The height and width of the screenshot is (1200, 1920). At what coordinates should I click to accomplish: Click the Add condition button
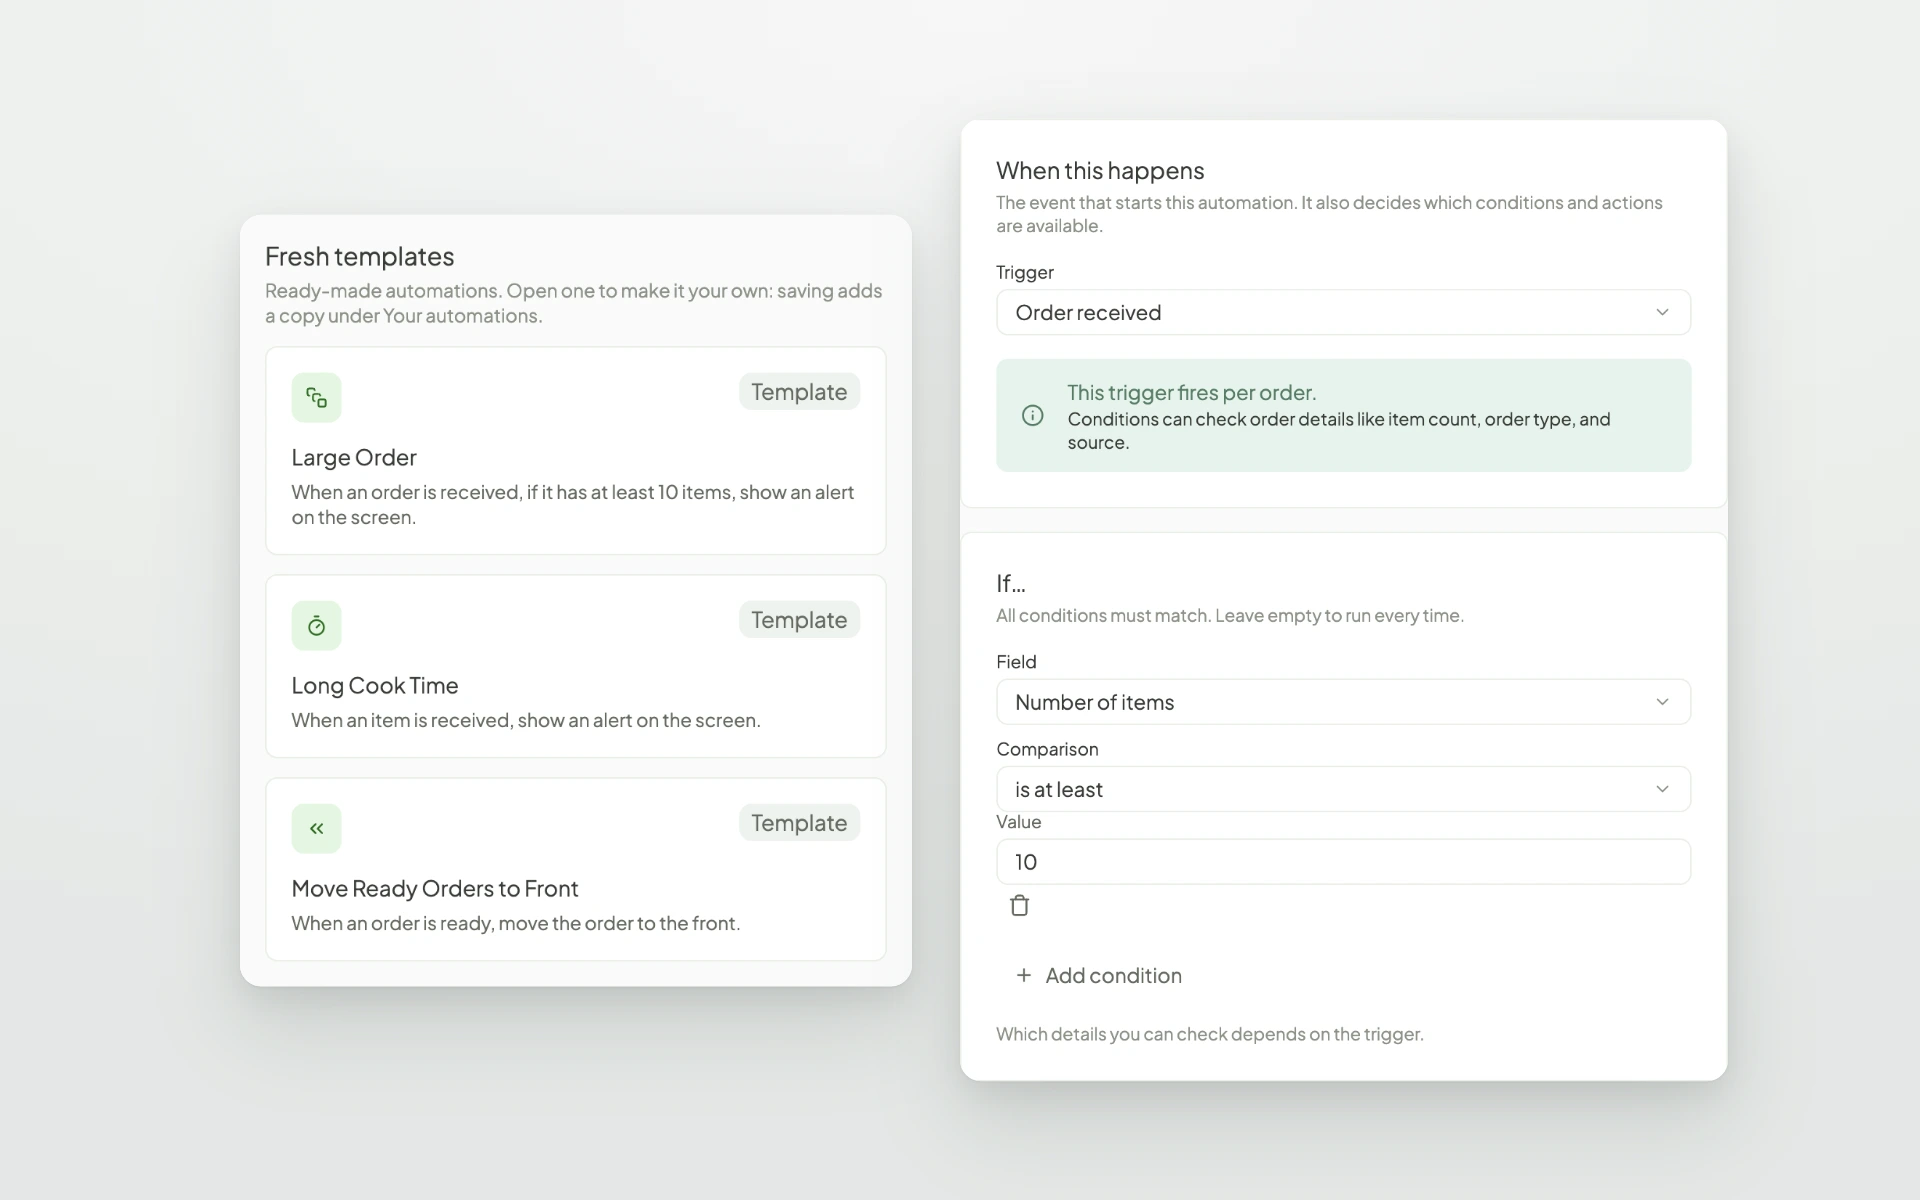coord(1099,975)
